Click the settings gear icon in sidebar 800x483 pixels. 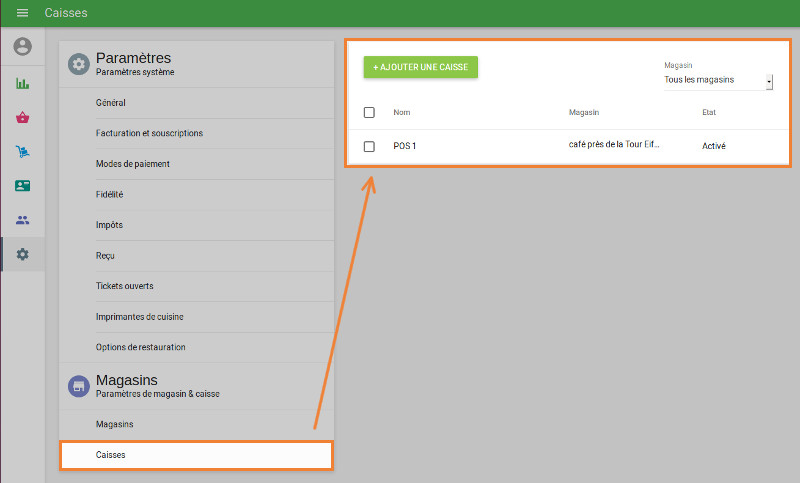22,254
